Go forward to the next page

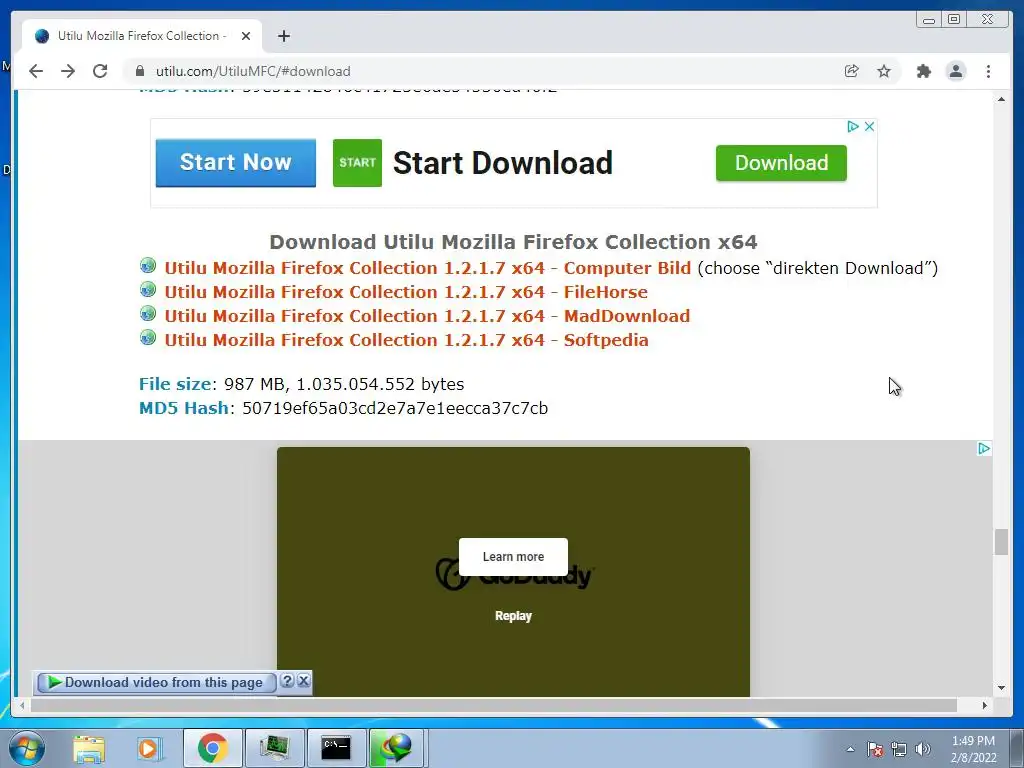click(x=68, y=71)
